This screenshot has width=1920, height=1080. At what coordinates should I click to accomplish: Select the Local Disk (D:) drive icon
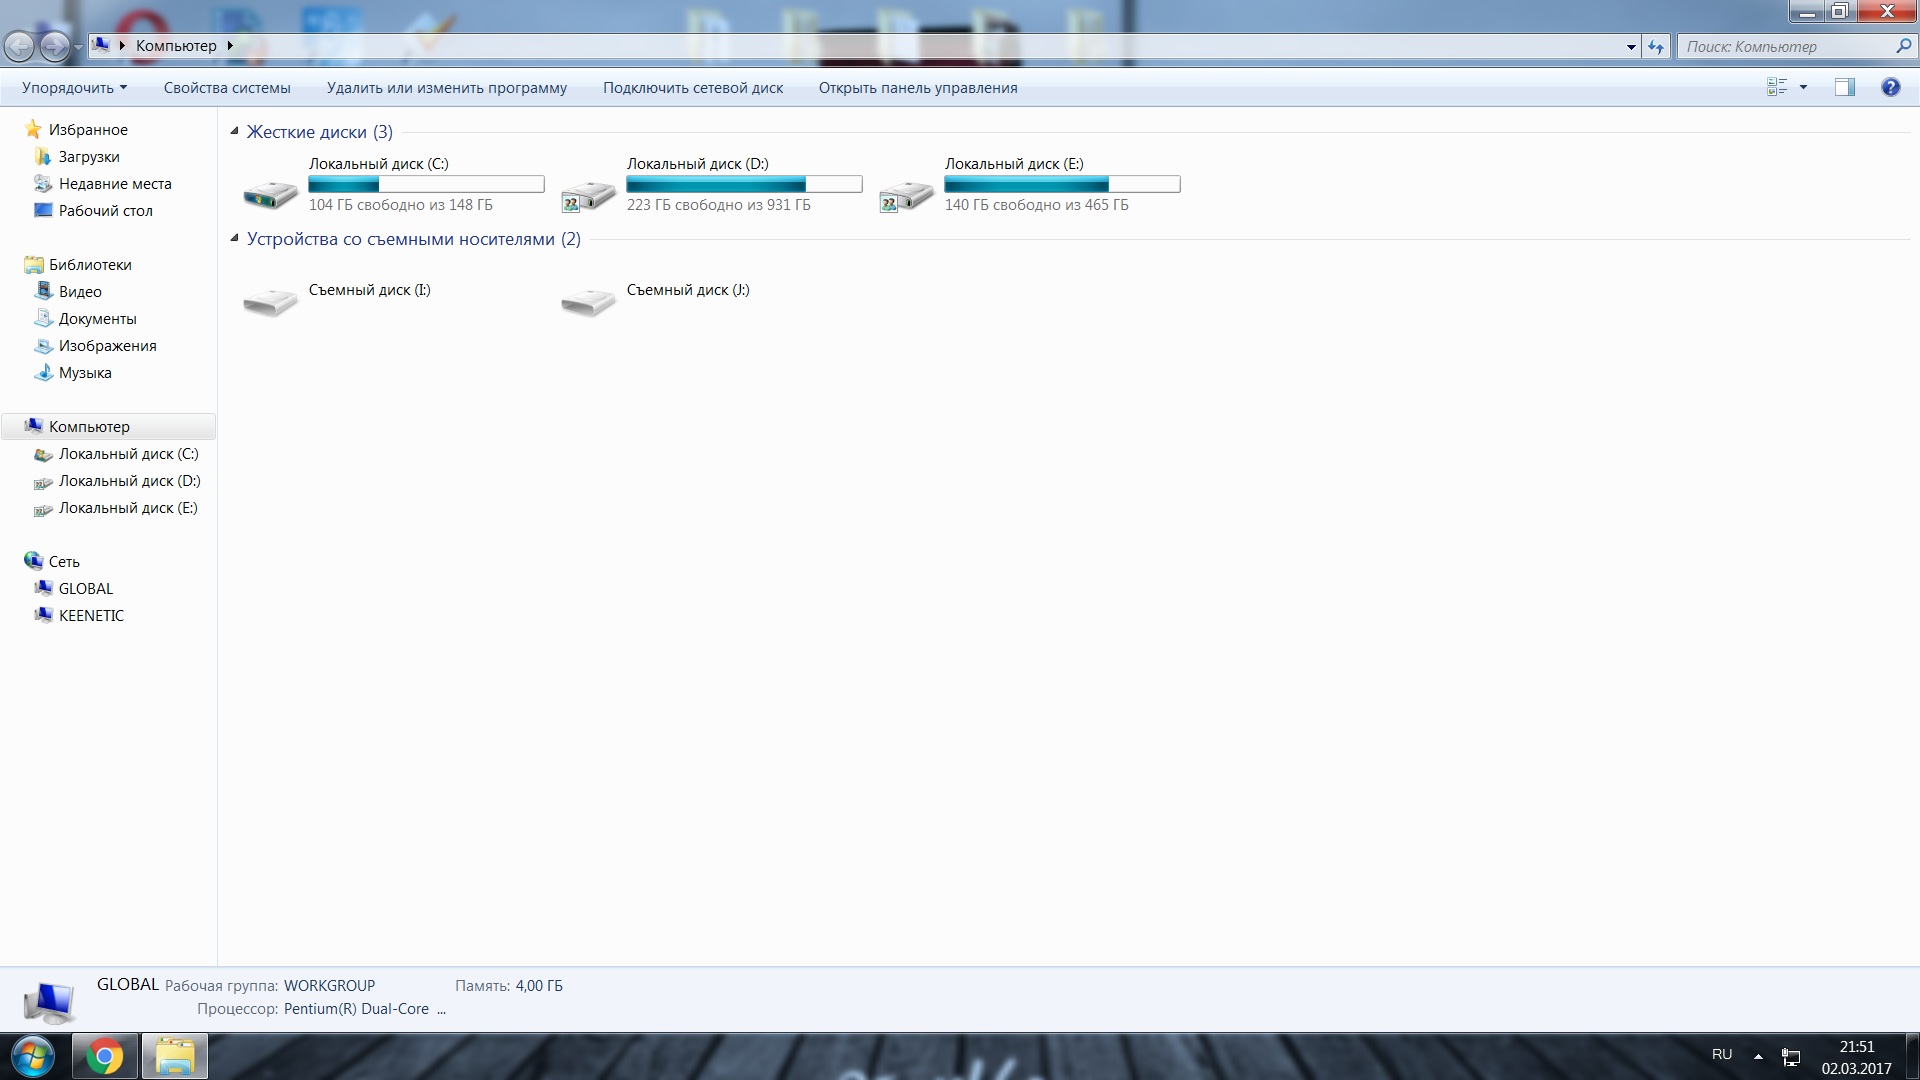[588, 194]
